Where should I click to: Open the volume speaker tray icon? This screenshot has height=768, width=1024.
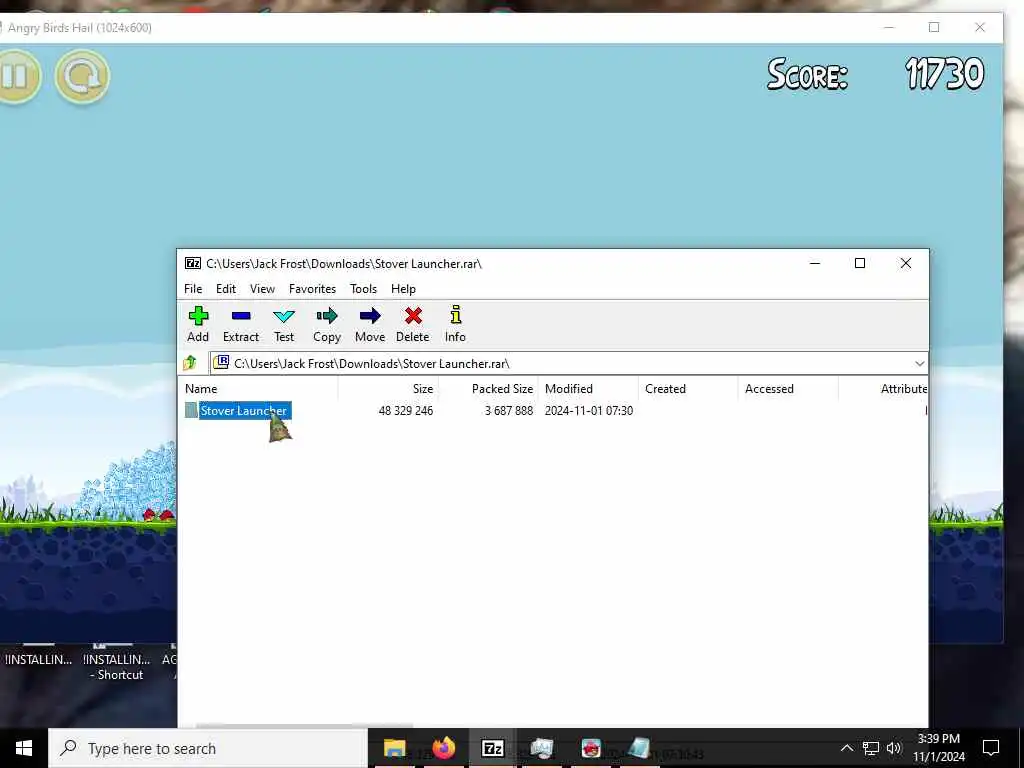(894, 748)
